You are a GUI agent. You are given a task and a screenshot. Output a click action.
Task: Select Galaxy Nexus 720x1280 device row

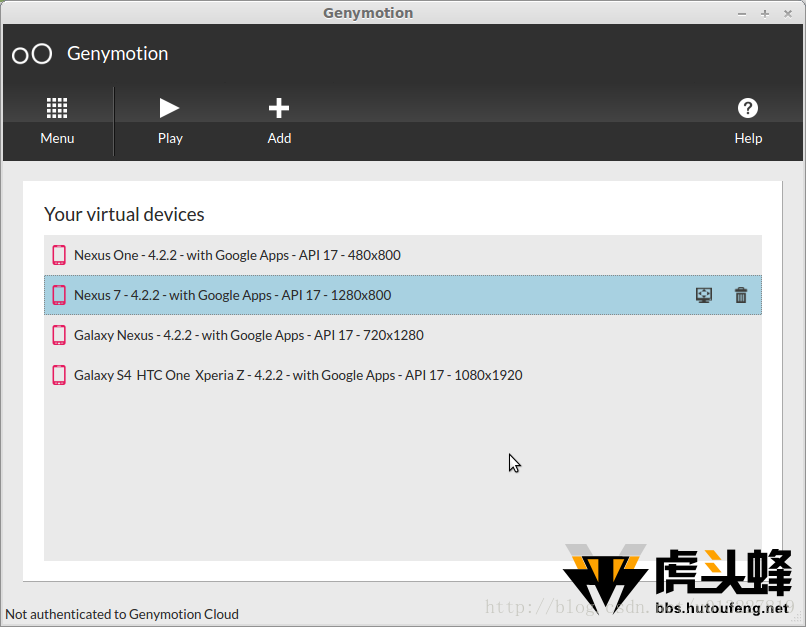402,335
